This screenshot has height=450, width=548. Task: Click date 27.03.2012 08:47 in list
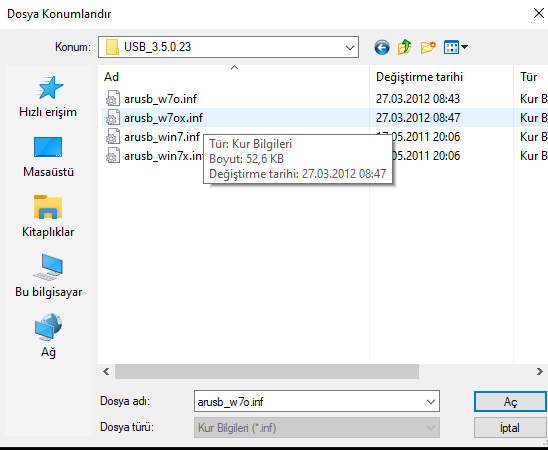[418, 118]
